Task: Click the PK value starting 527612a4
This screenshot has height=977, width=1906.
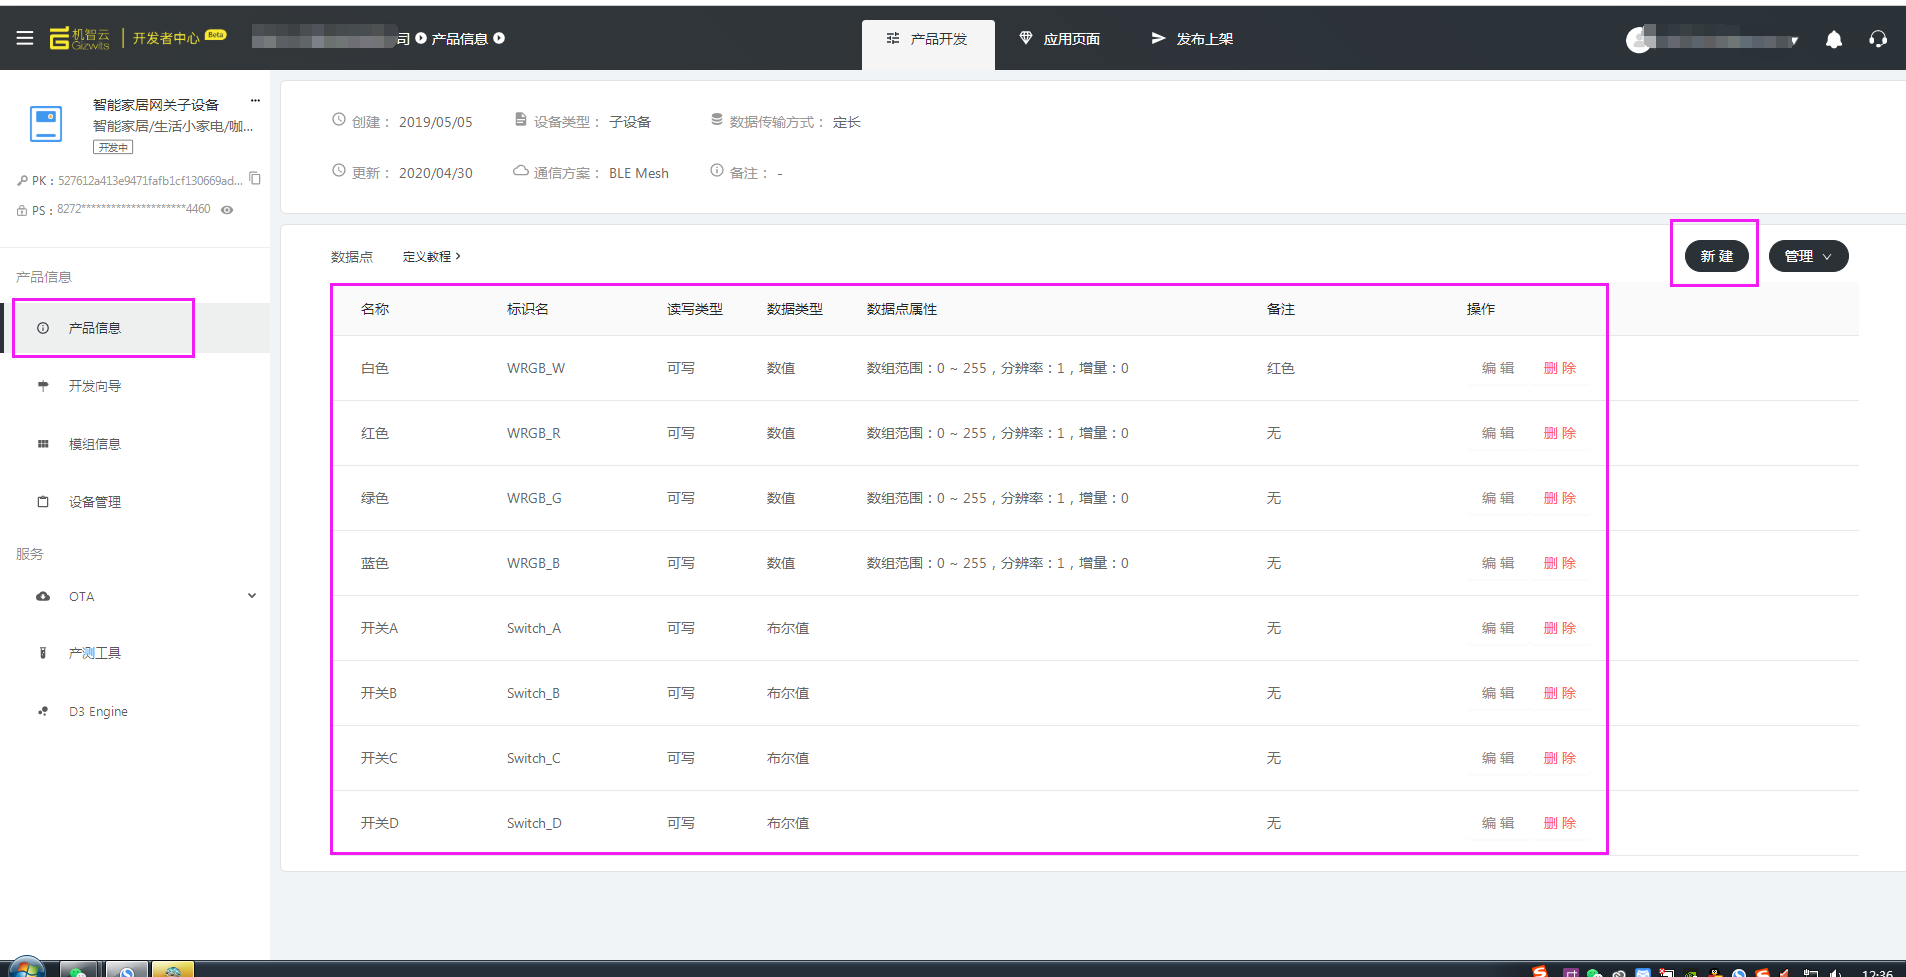Action: (x=150, y=181)
